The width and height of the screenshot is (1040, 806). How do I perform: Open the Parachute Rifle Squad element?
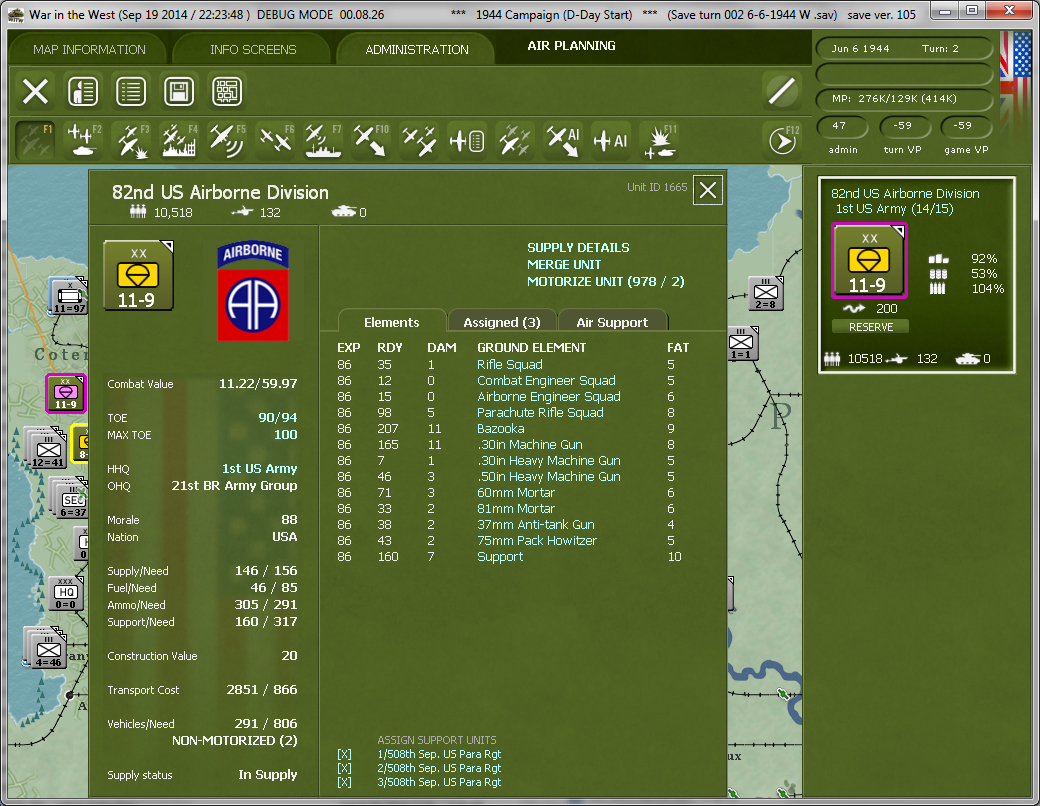coord(540,413)
